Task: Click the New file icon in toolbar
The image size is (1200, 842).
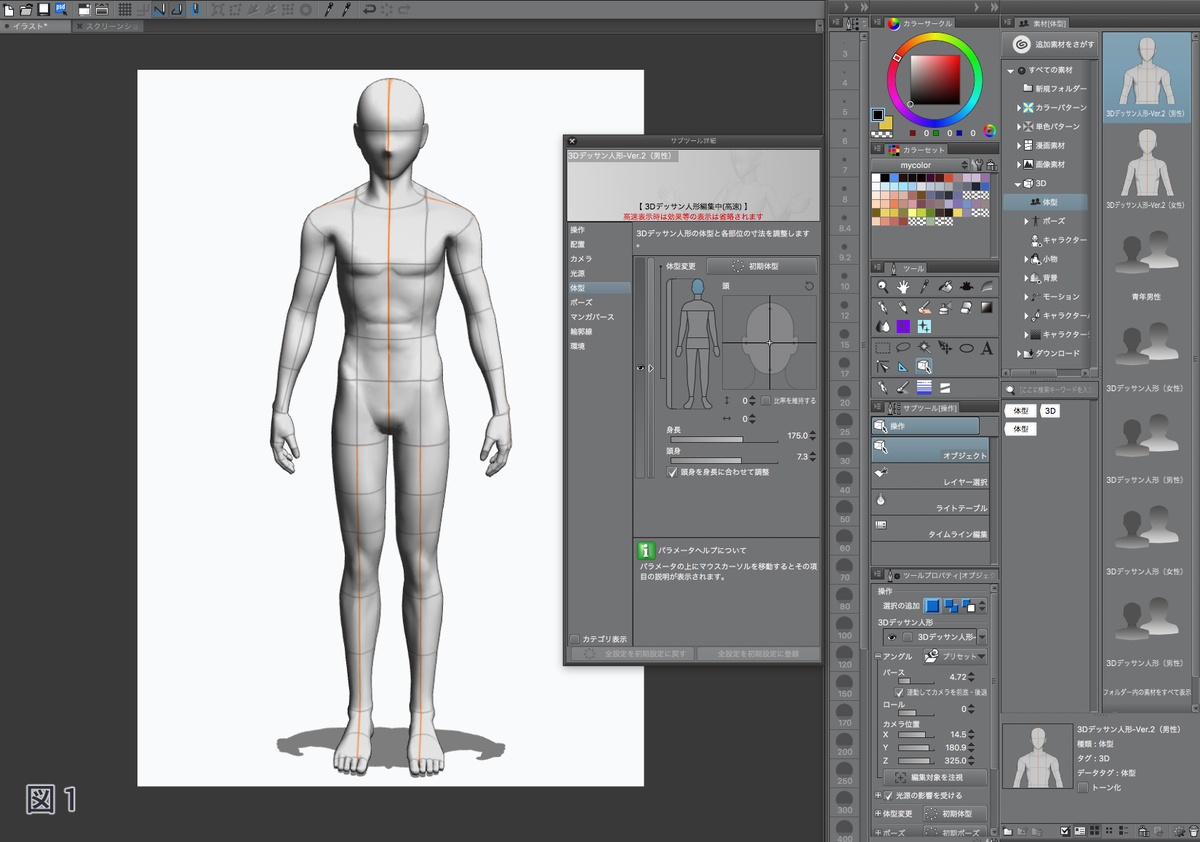Action: coord(8,9)
